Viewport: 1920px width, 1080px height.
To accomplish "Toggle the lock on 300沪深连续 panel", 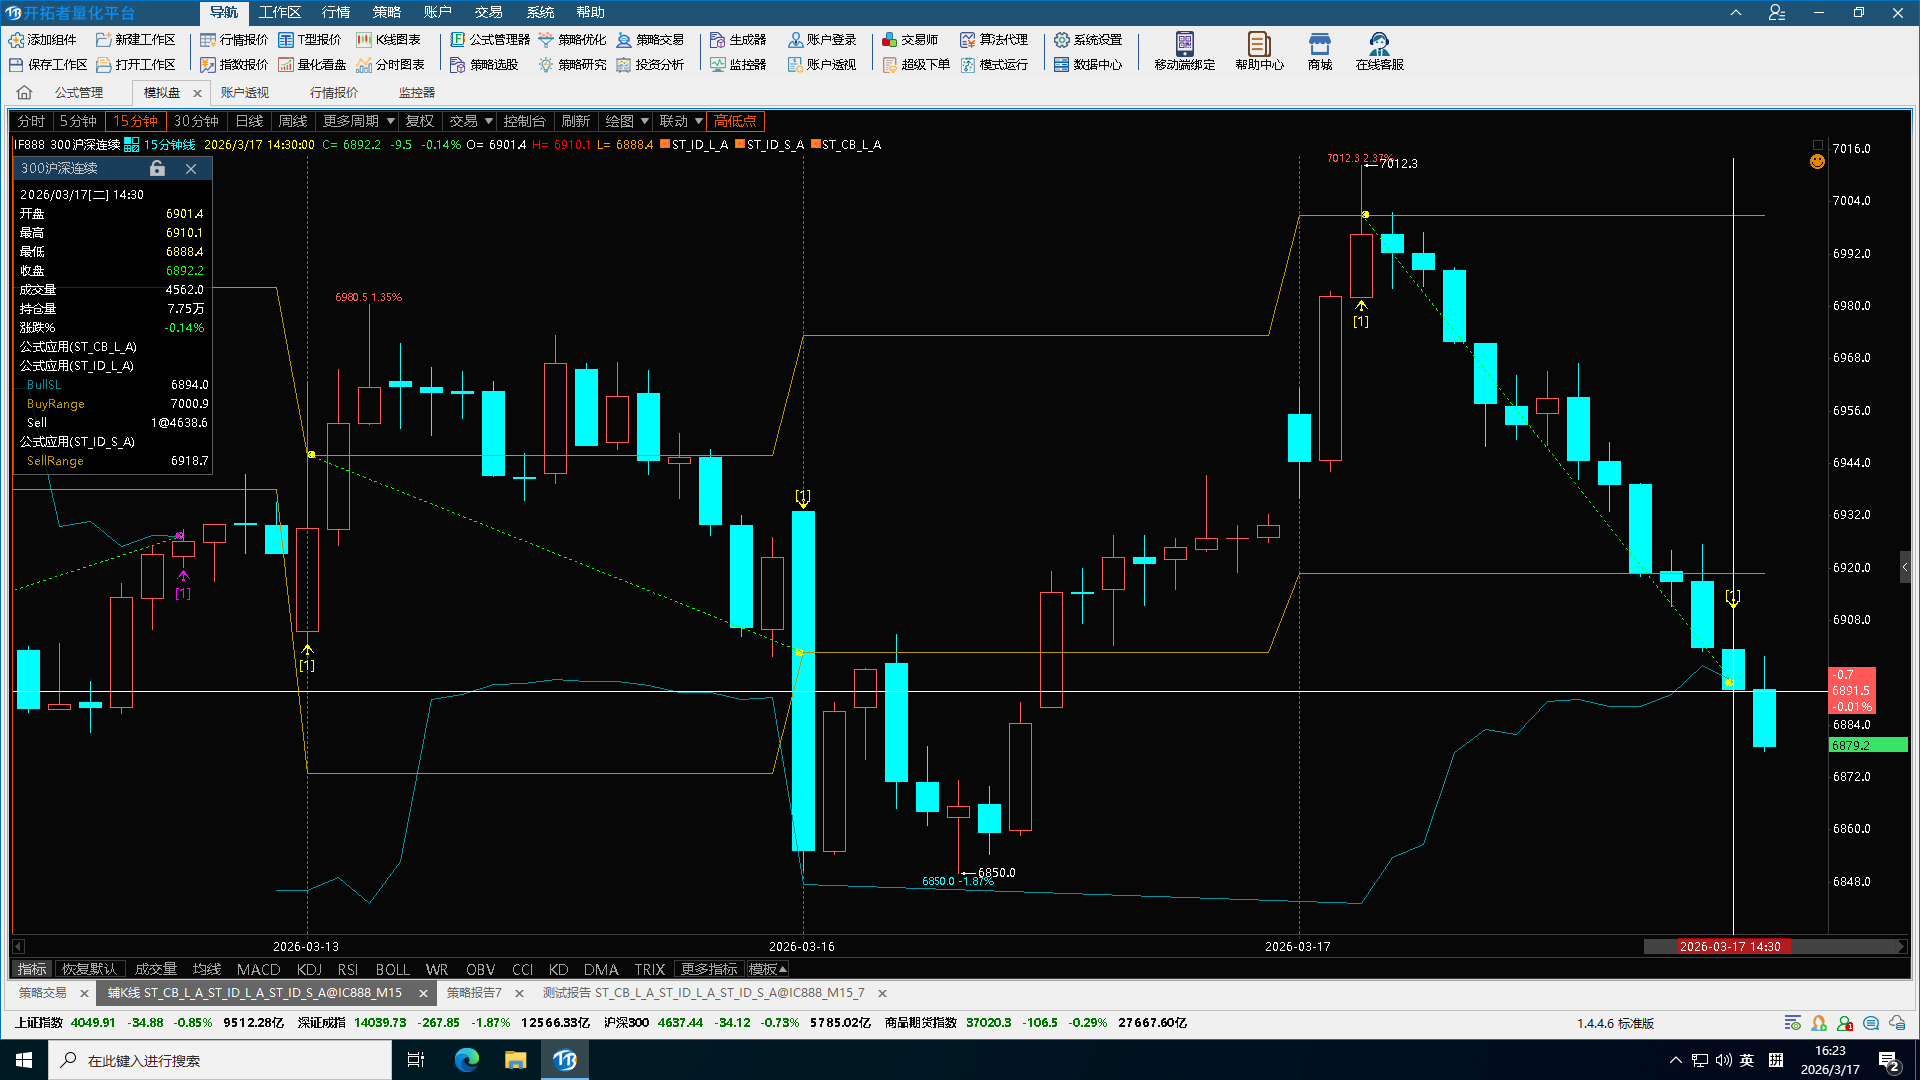I will click(x=157, y=169).
